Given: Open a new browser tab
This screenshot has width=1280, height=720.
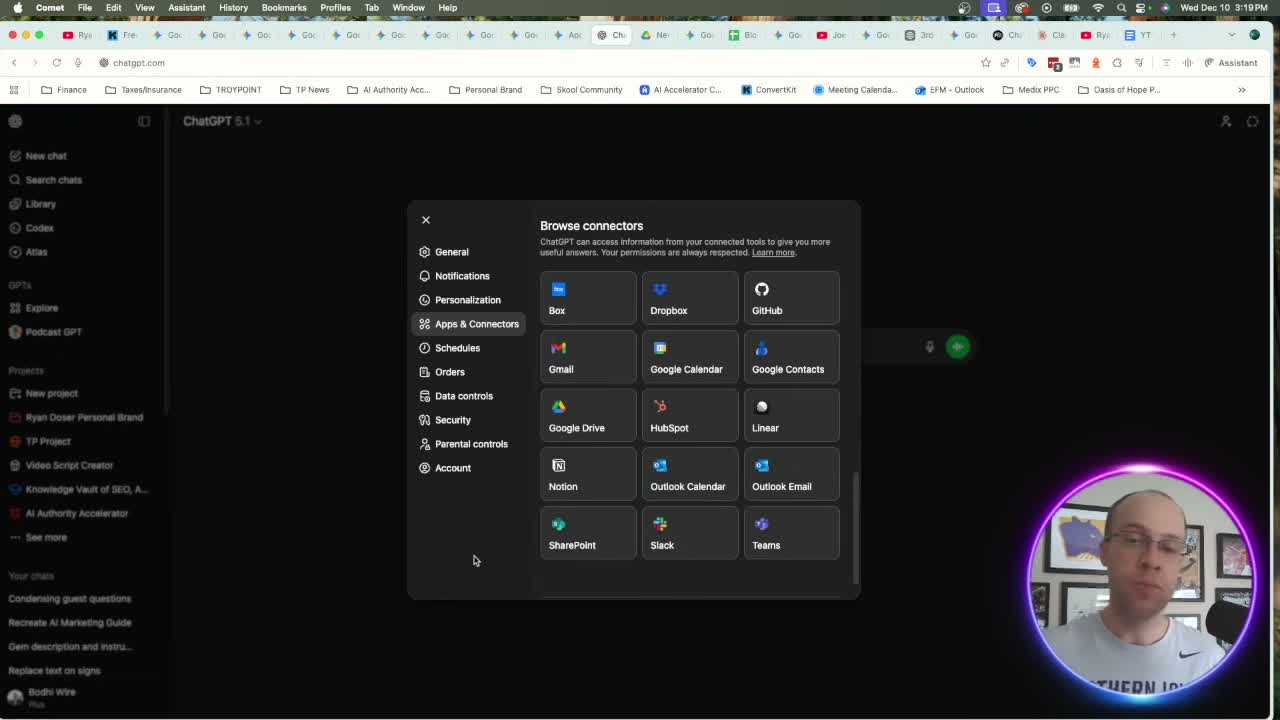Looking at the screenshot, I should 1173,35.
